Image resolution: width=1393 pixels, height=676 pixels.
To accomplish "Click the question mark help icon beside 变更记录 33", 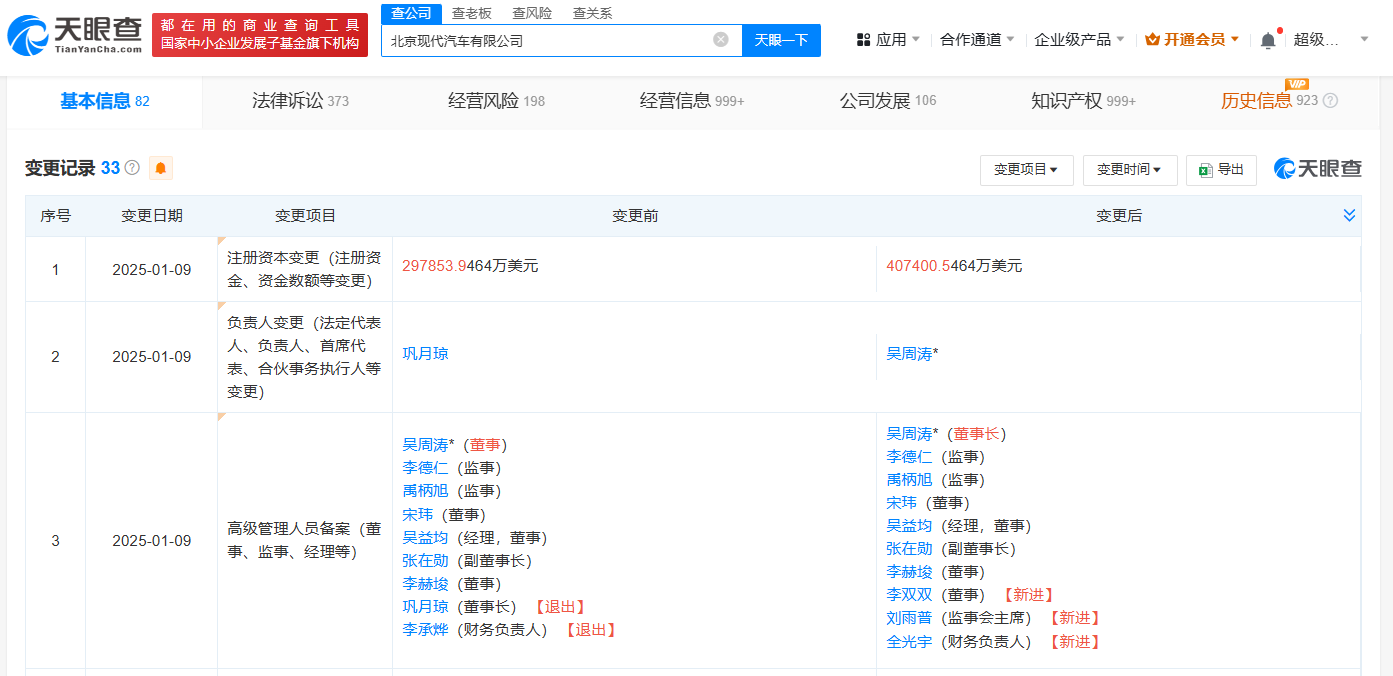I will click(x=132, y=168).
